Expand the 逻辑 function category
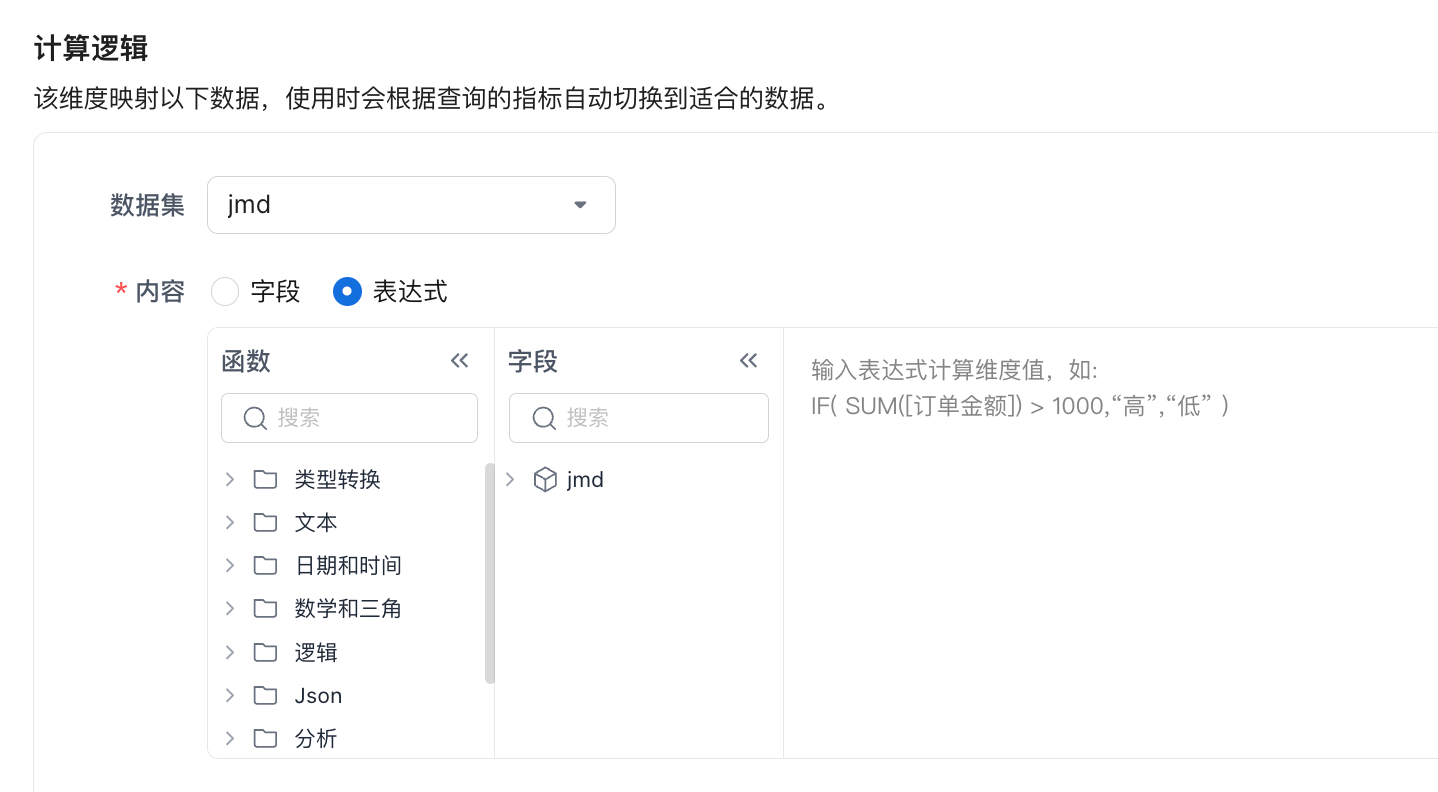This screenshot has width=1438, height=792. 230,652
